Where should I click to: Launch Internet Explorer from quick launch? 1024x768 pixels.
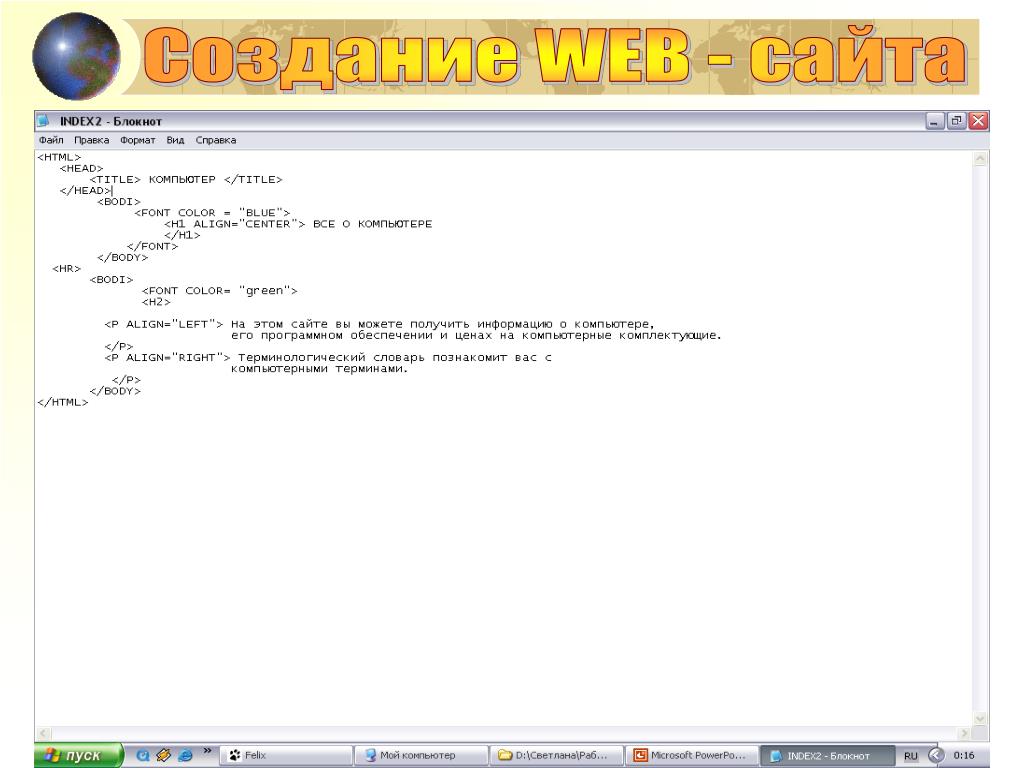(x=185, y=755)
